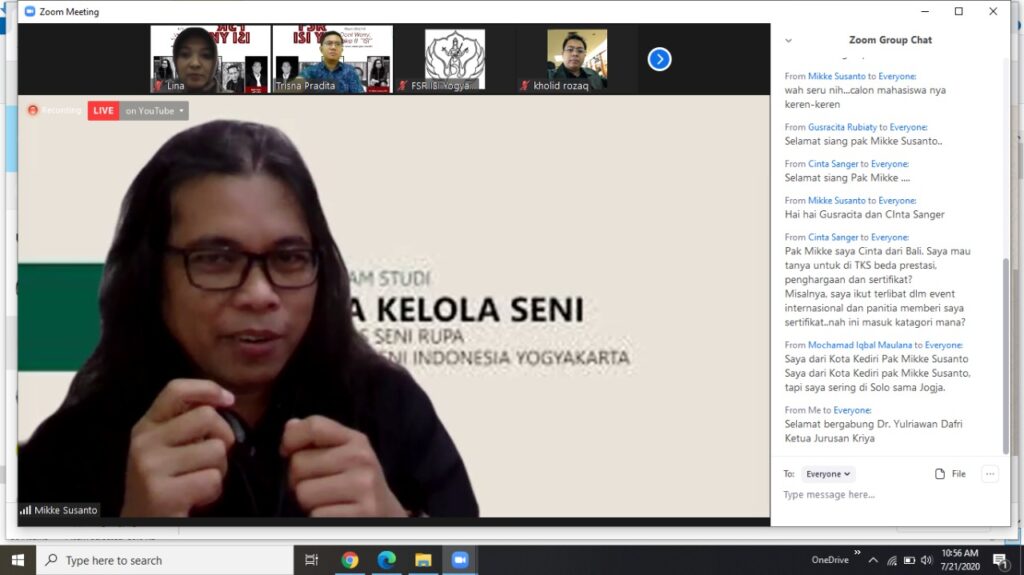Select Lina's video thumbnail
The width and height of the screenshot is (1024, 575).
[210, 59]
